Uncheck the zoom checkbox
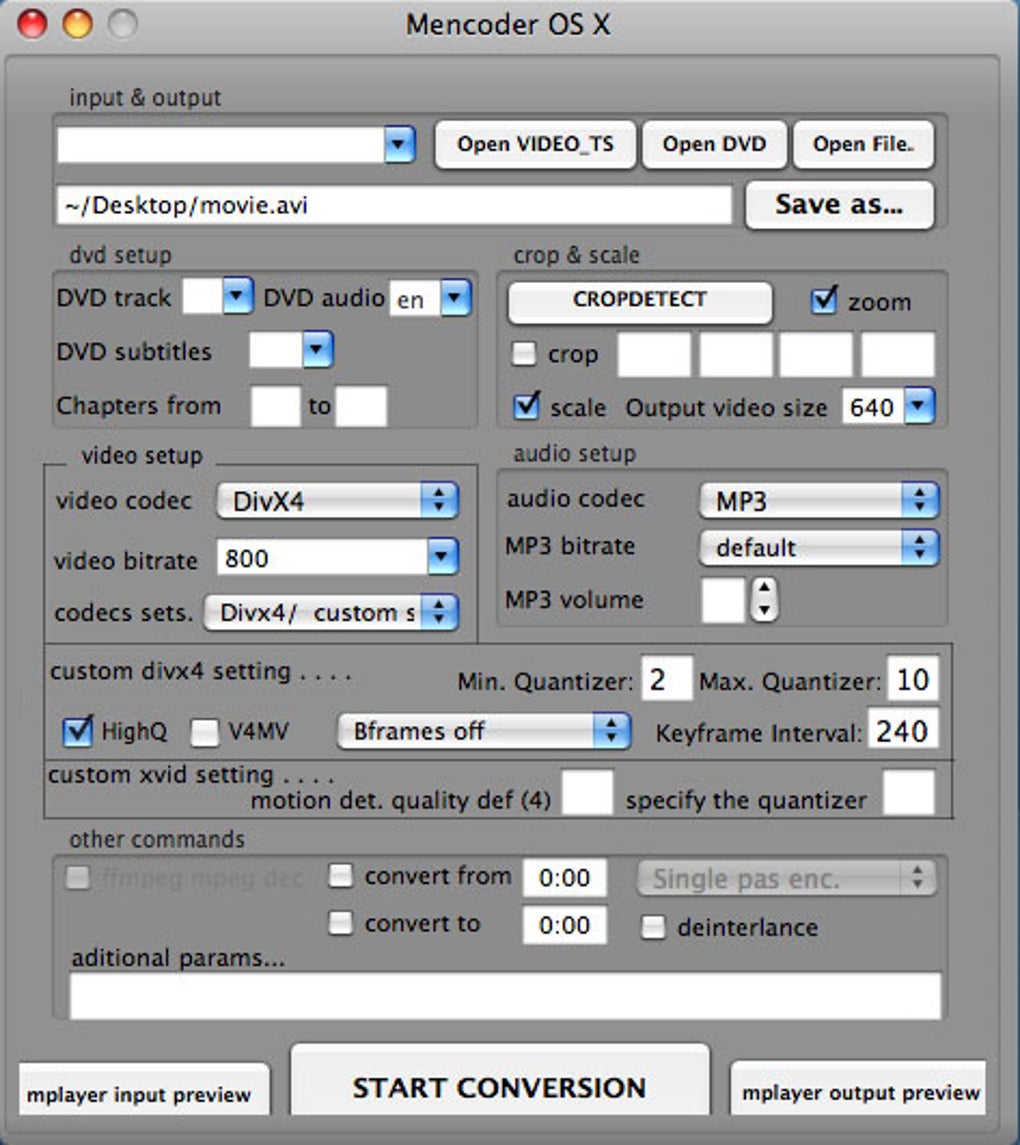 824,300
